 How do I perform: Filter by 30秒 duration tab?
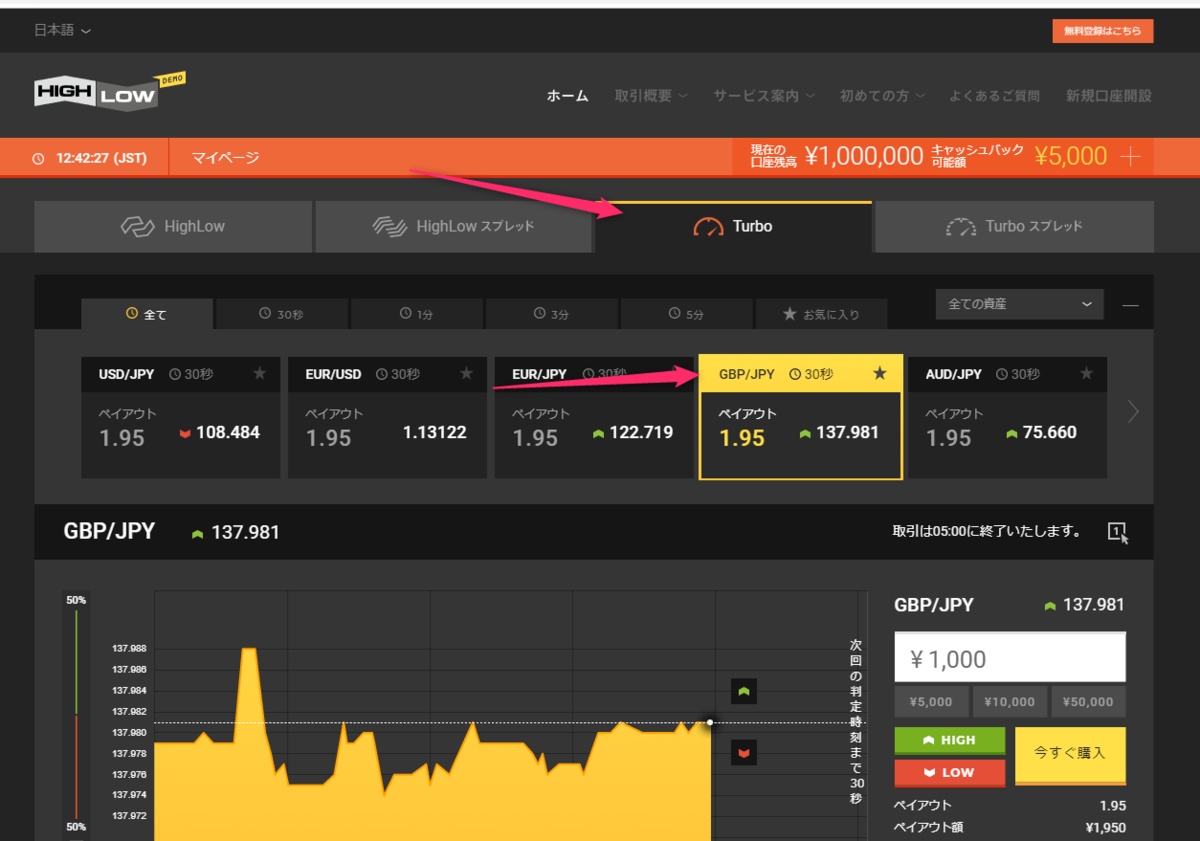click(282, 314)
